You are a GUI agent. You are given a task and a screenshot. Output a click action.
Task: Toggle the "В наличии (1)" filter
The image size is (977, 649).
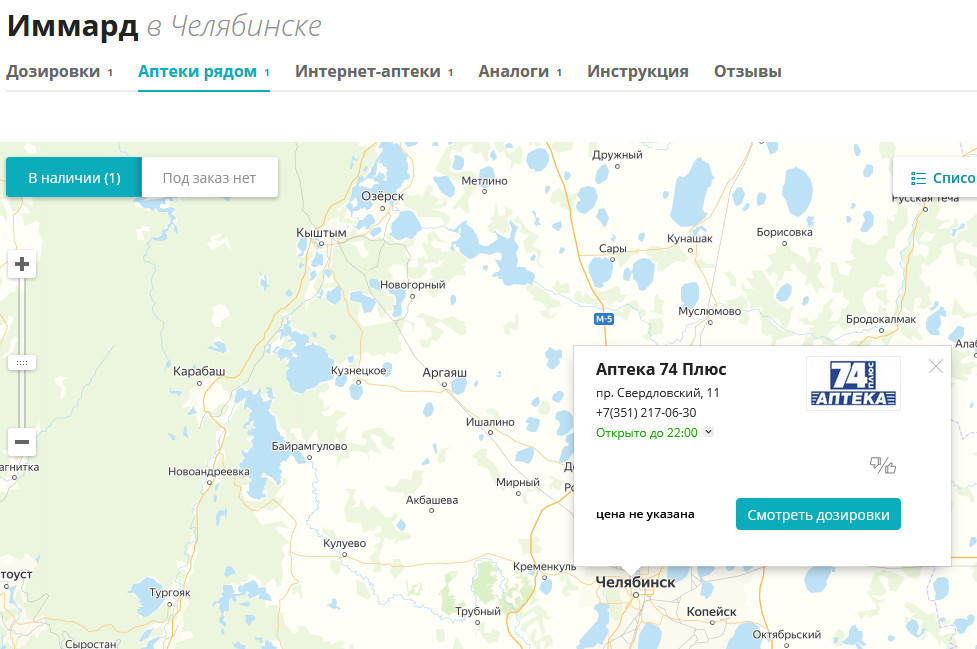(x=74, y=178)
